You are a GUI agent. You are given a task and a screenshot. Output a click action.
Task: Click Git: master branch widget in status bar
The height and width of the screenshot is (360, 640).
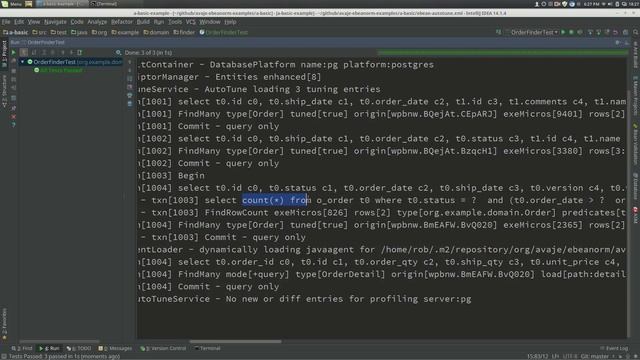pyautogui.click(x=595, y=357)
